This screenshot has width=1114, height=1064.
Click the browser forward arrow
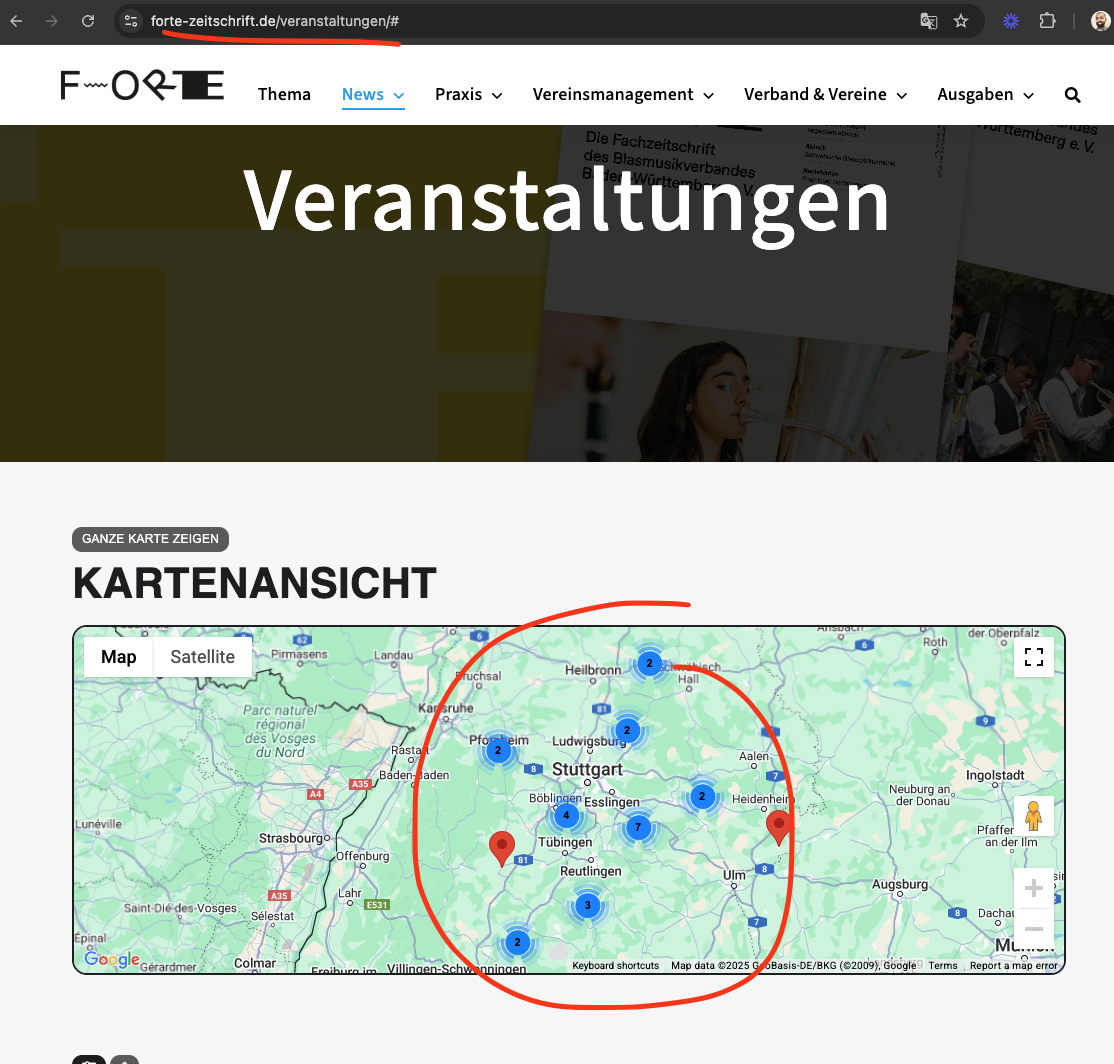pyautogui.click(x=52, y=21)
